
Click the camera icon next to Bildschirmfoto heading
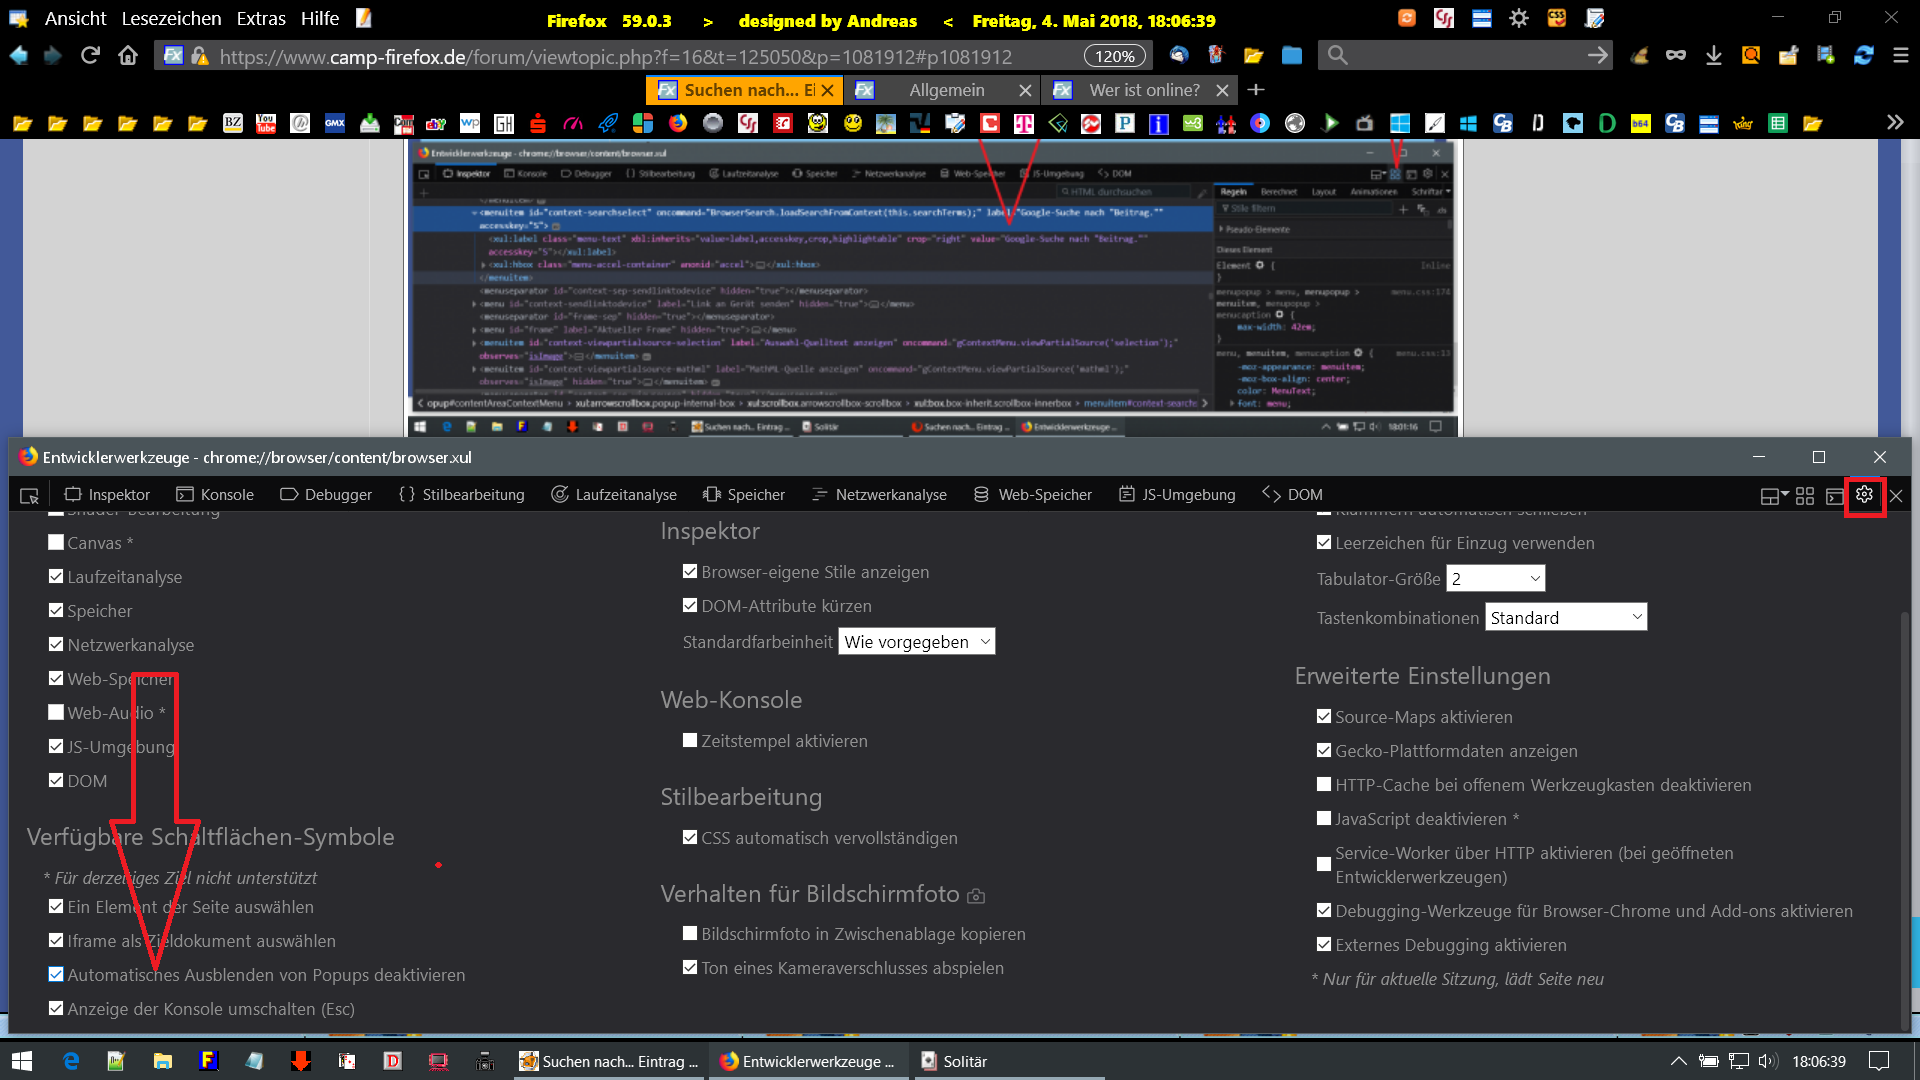point(976,896)
